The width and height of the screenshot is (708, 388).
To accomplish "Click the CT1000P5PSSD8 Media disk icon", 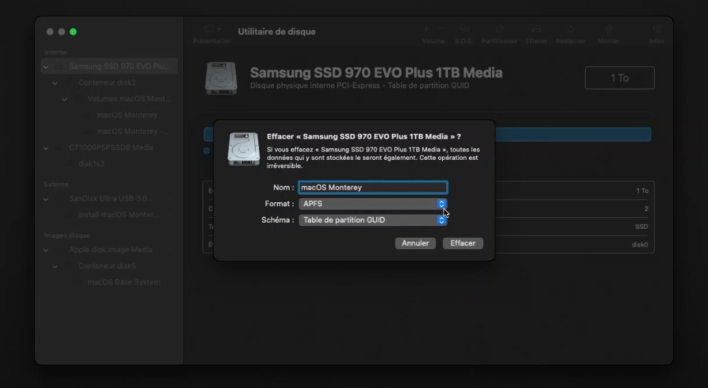I will click(x=59, y=148).
